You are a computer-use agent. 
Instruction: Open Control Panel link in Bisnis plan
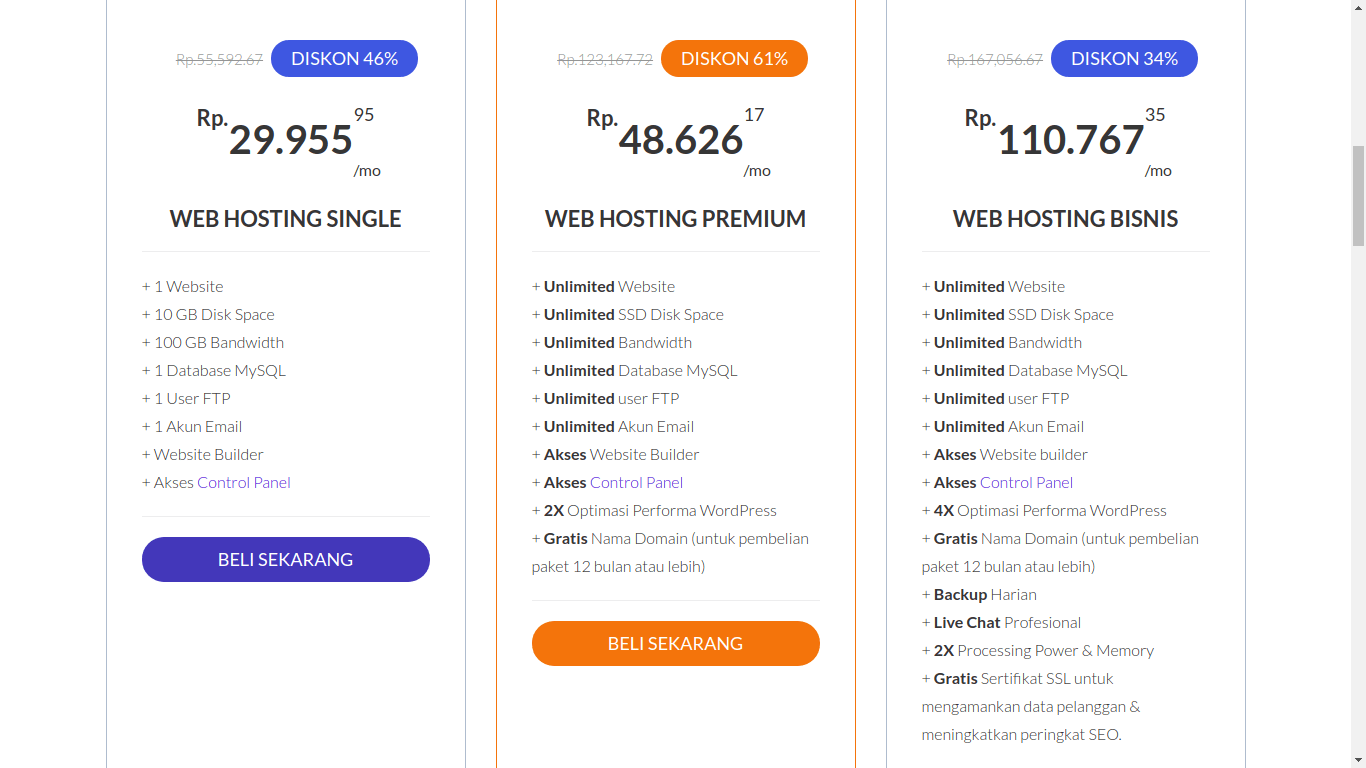click(x=1026, y=482)
